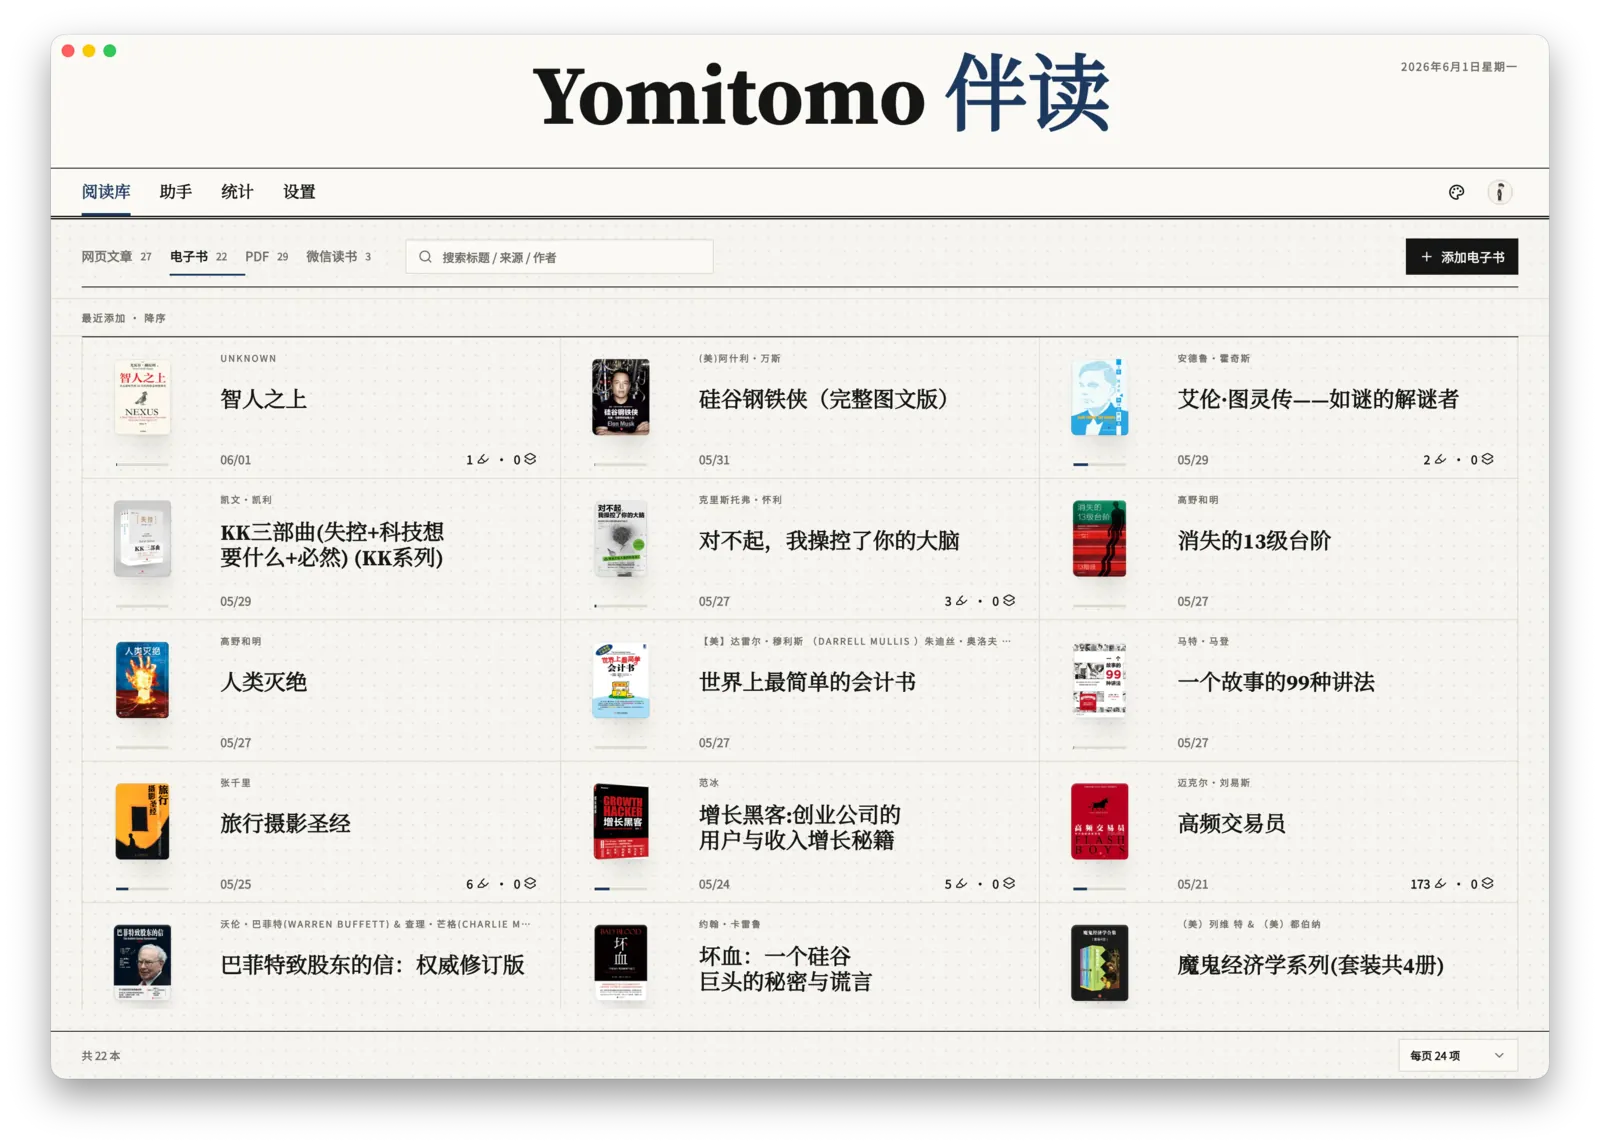Open the info icon in header
The image size is (1600, 1146).
1499,192
